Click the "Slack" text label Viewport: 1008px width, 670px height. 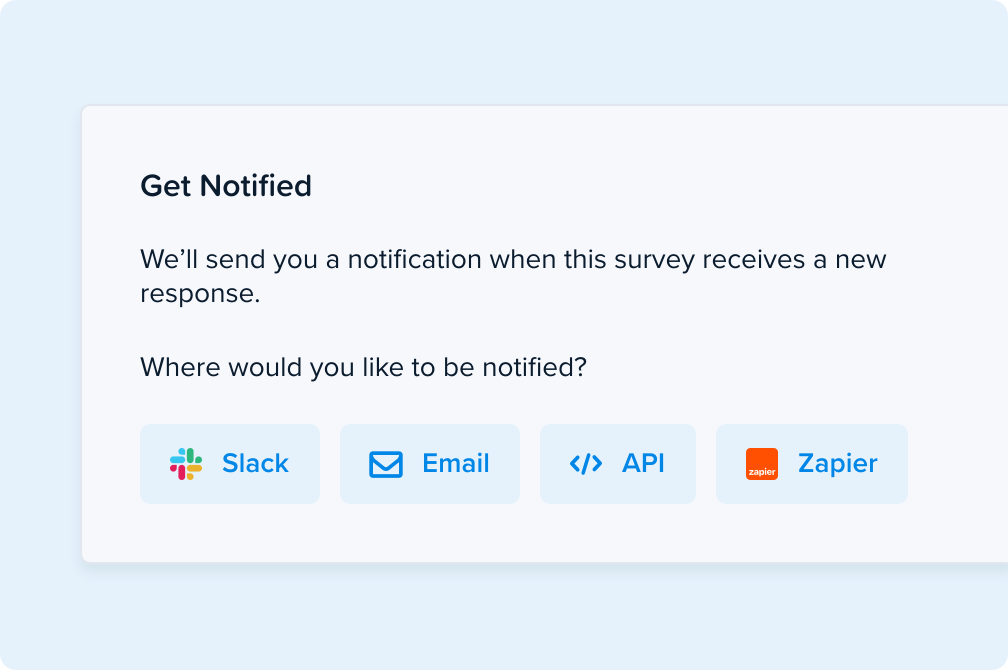pos(255,464)
